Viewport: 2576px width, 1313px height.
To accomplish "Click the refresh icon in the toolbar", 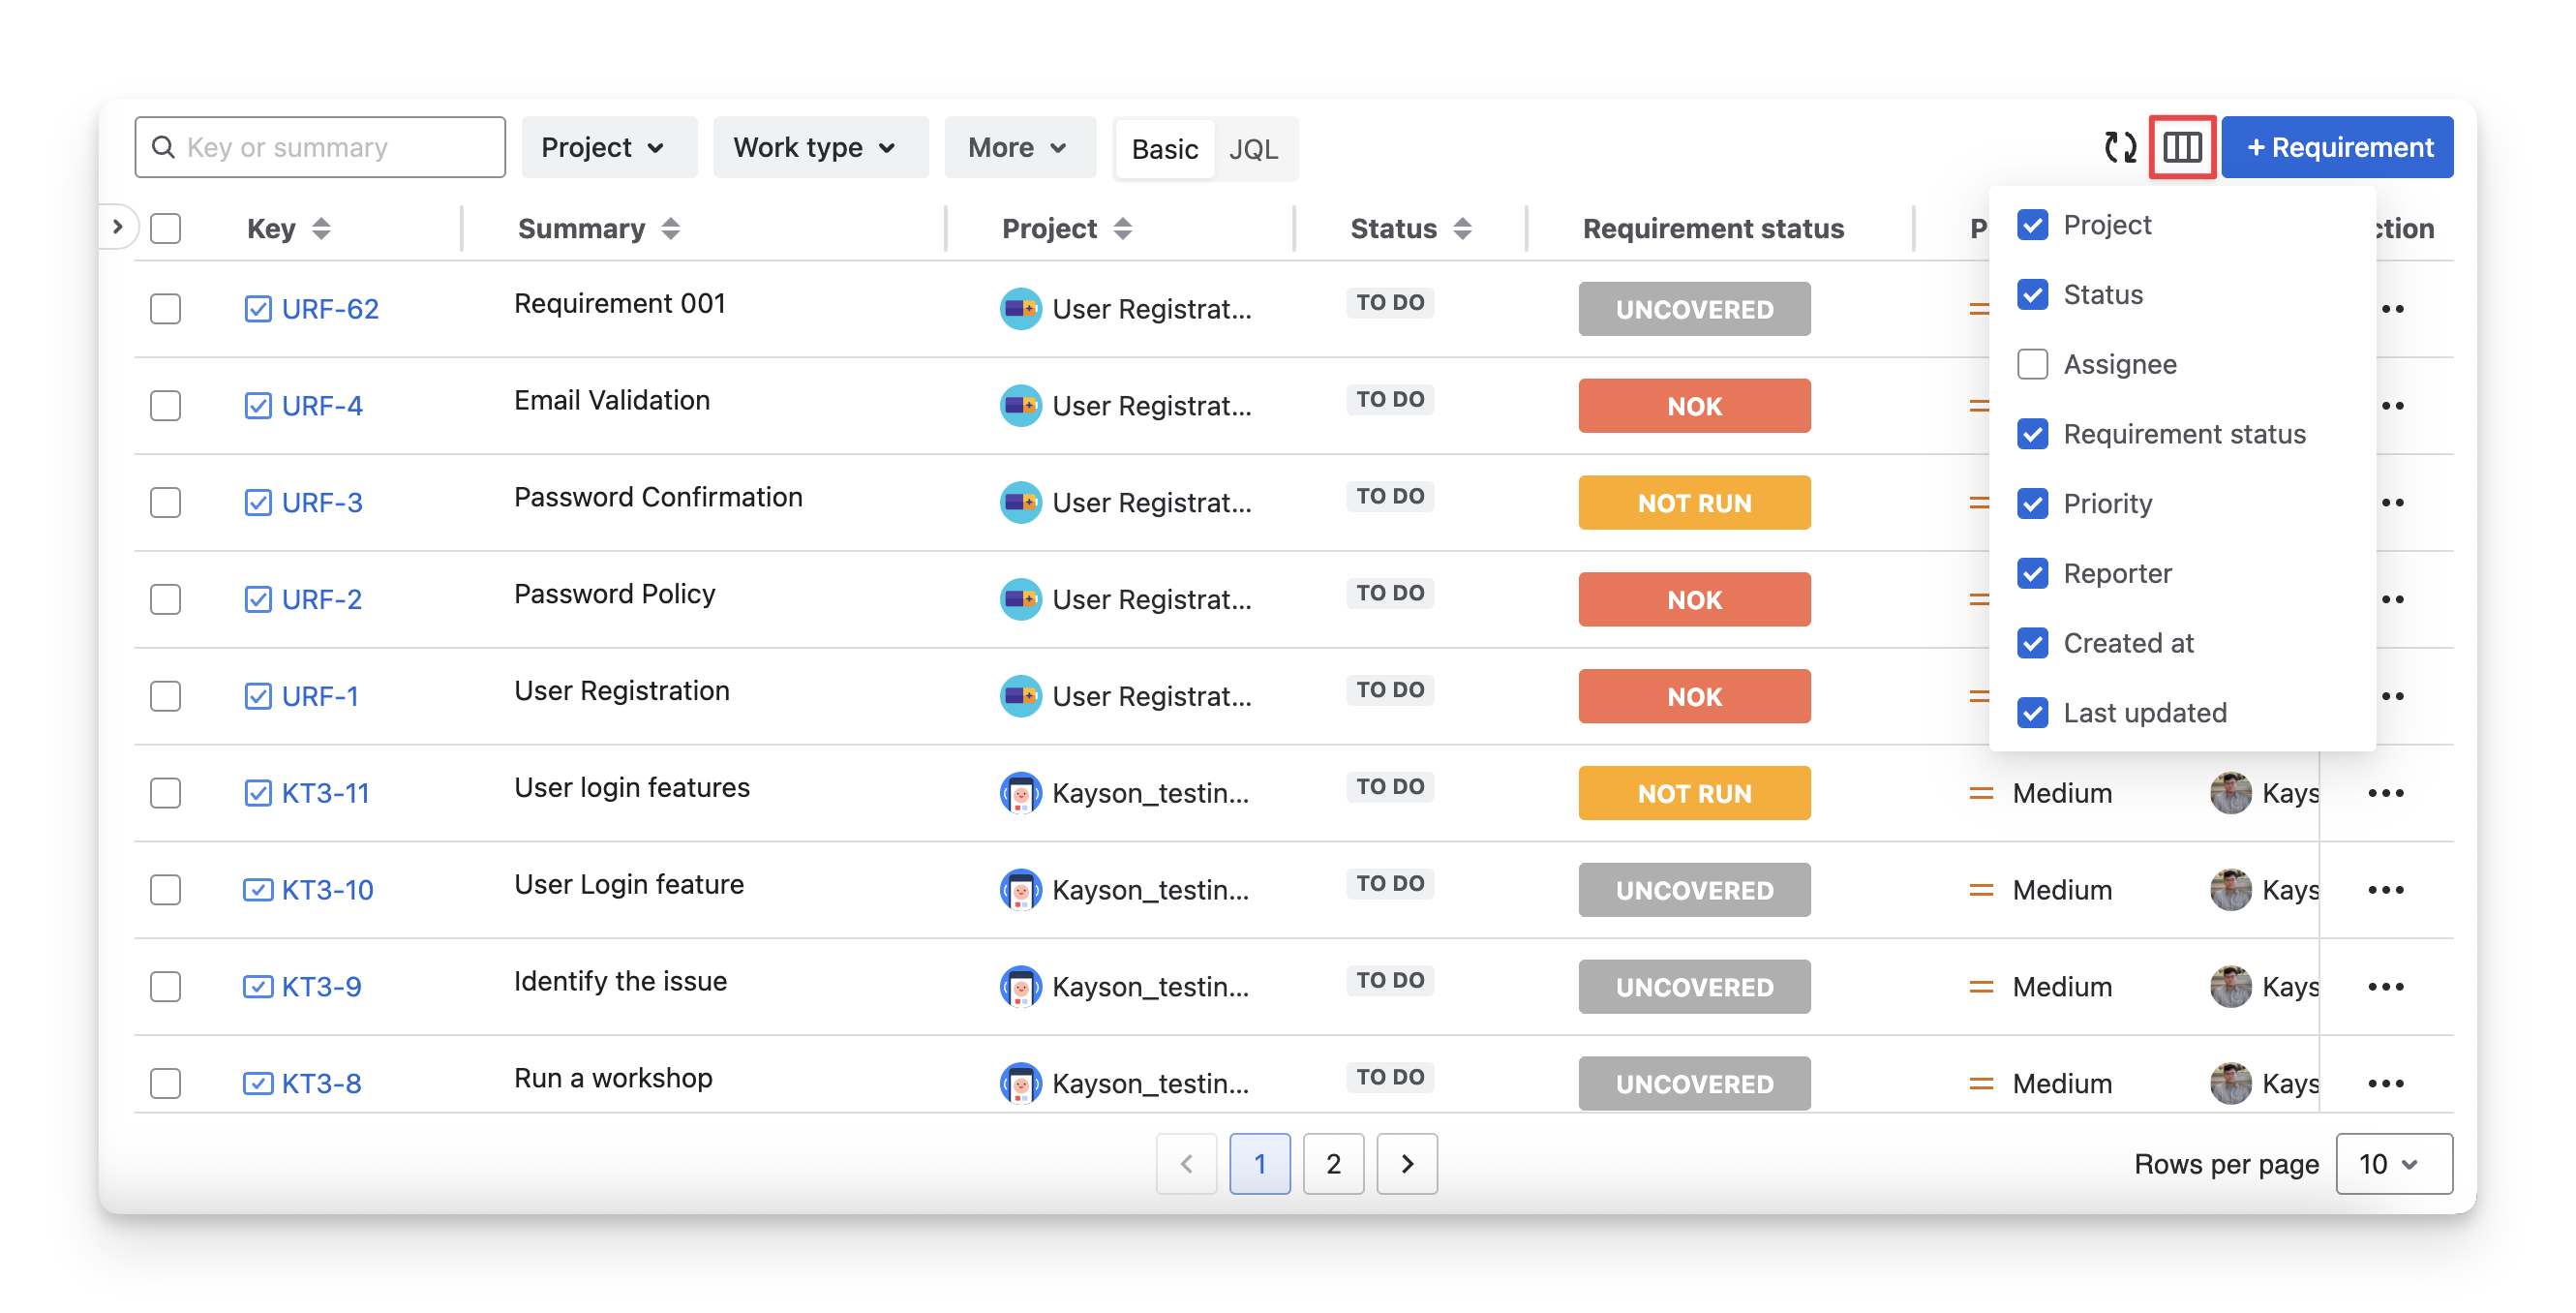I will (2119, 147).
